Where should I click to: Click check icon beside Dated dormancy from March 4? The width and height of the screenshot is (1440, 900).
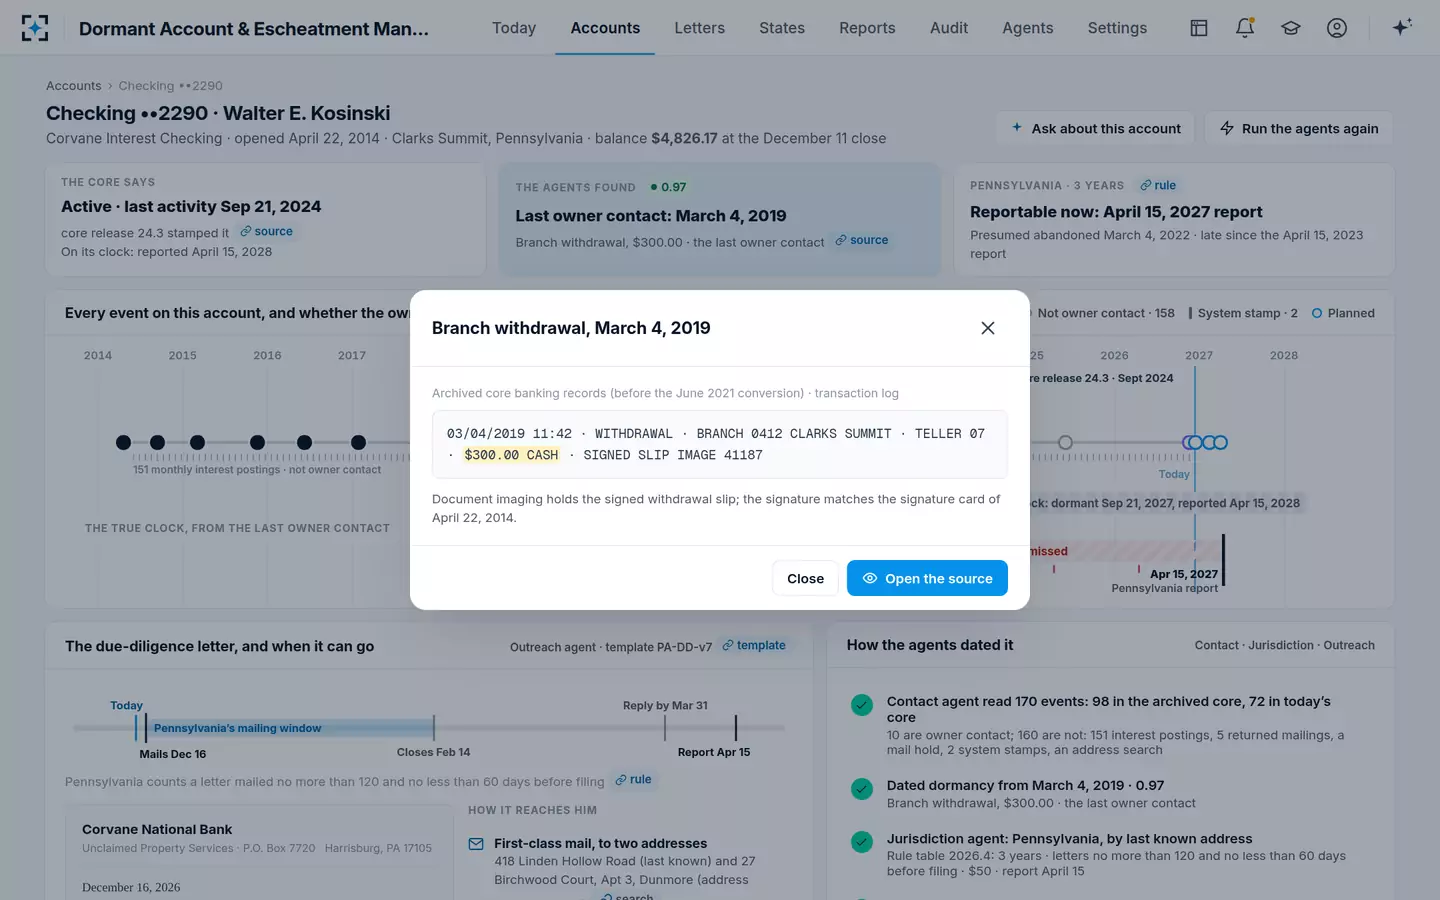(x=861, y=789)
